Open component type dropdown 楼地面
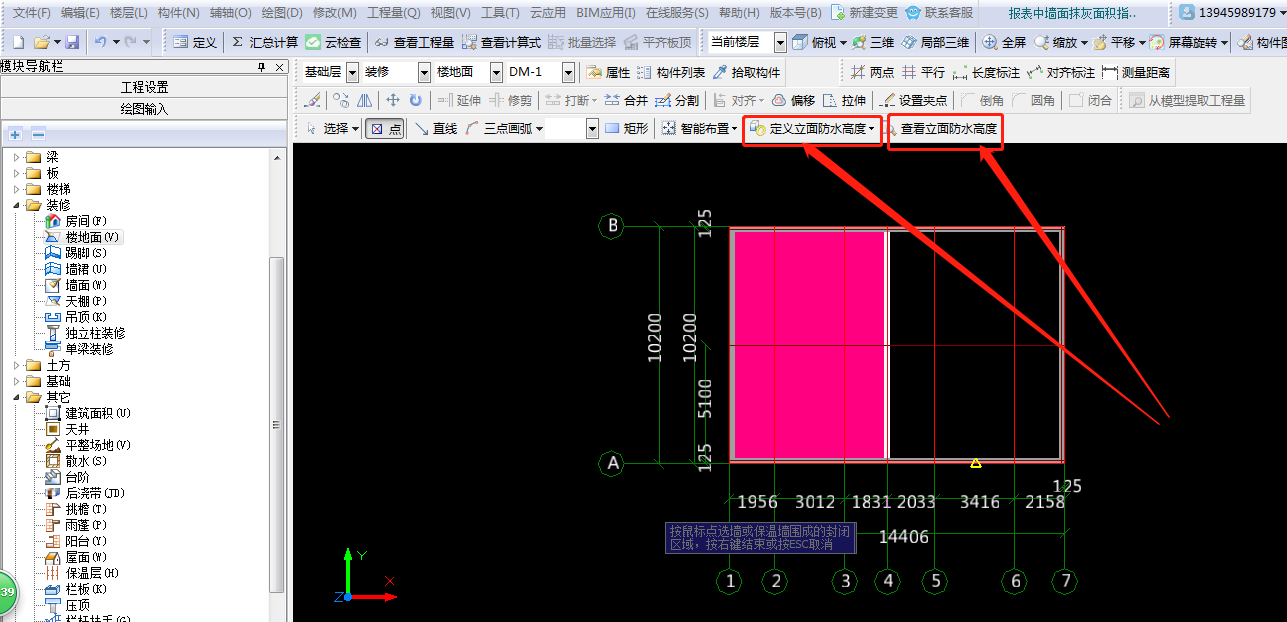 [496, 72]
